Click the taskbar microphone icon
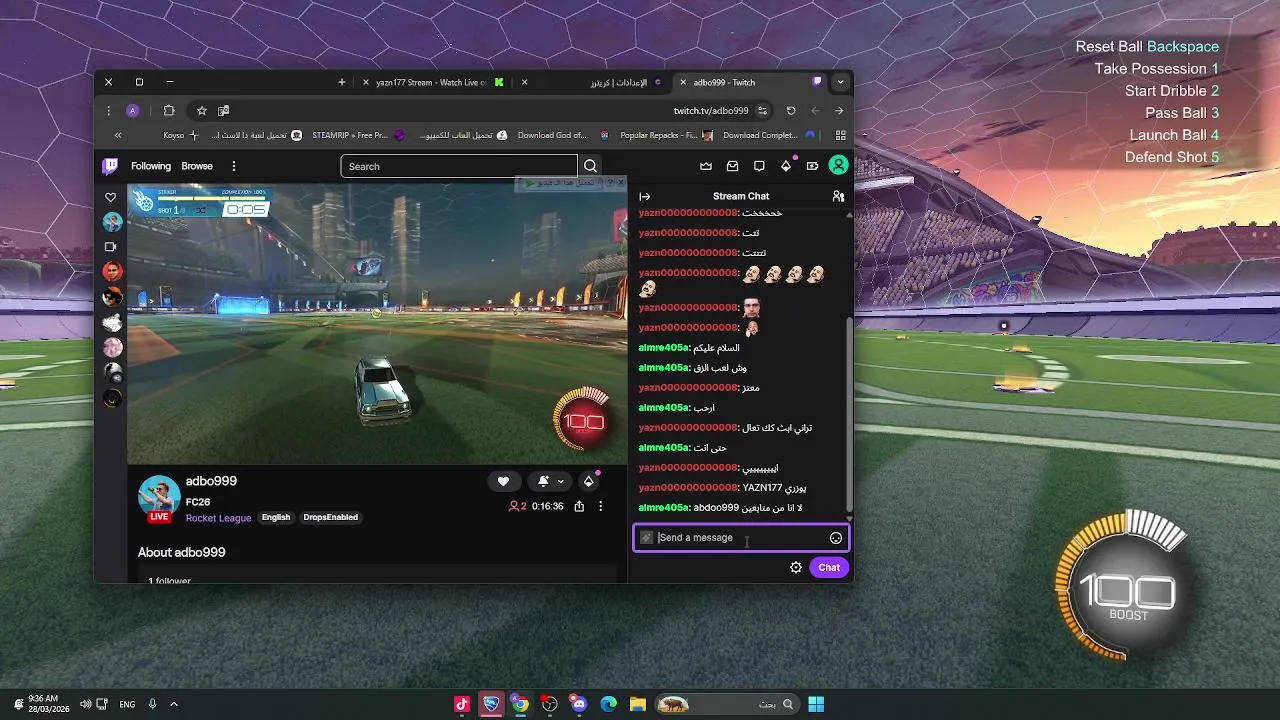The width and height of the screenshot is (1280, 720). [x=152, y=704]
